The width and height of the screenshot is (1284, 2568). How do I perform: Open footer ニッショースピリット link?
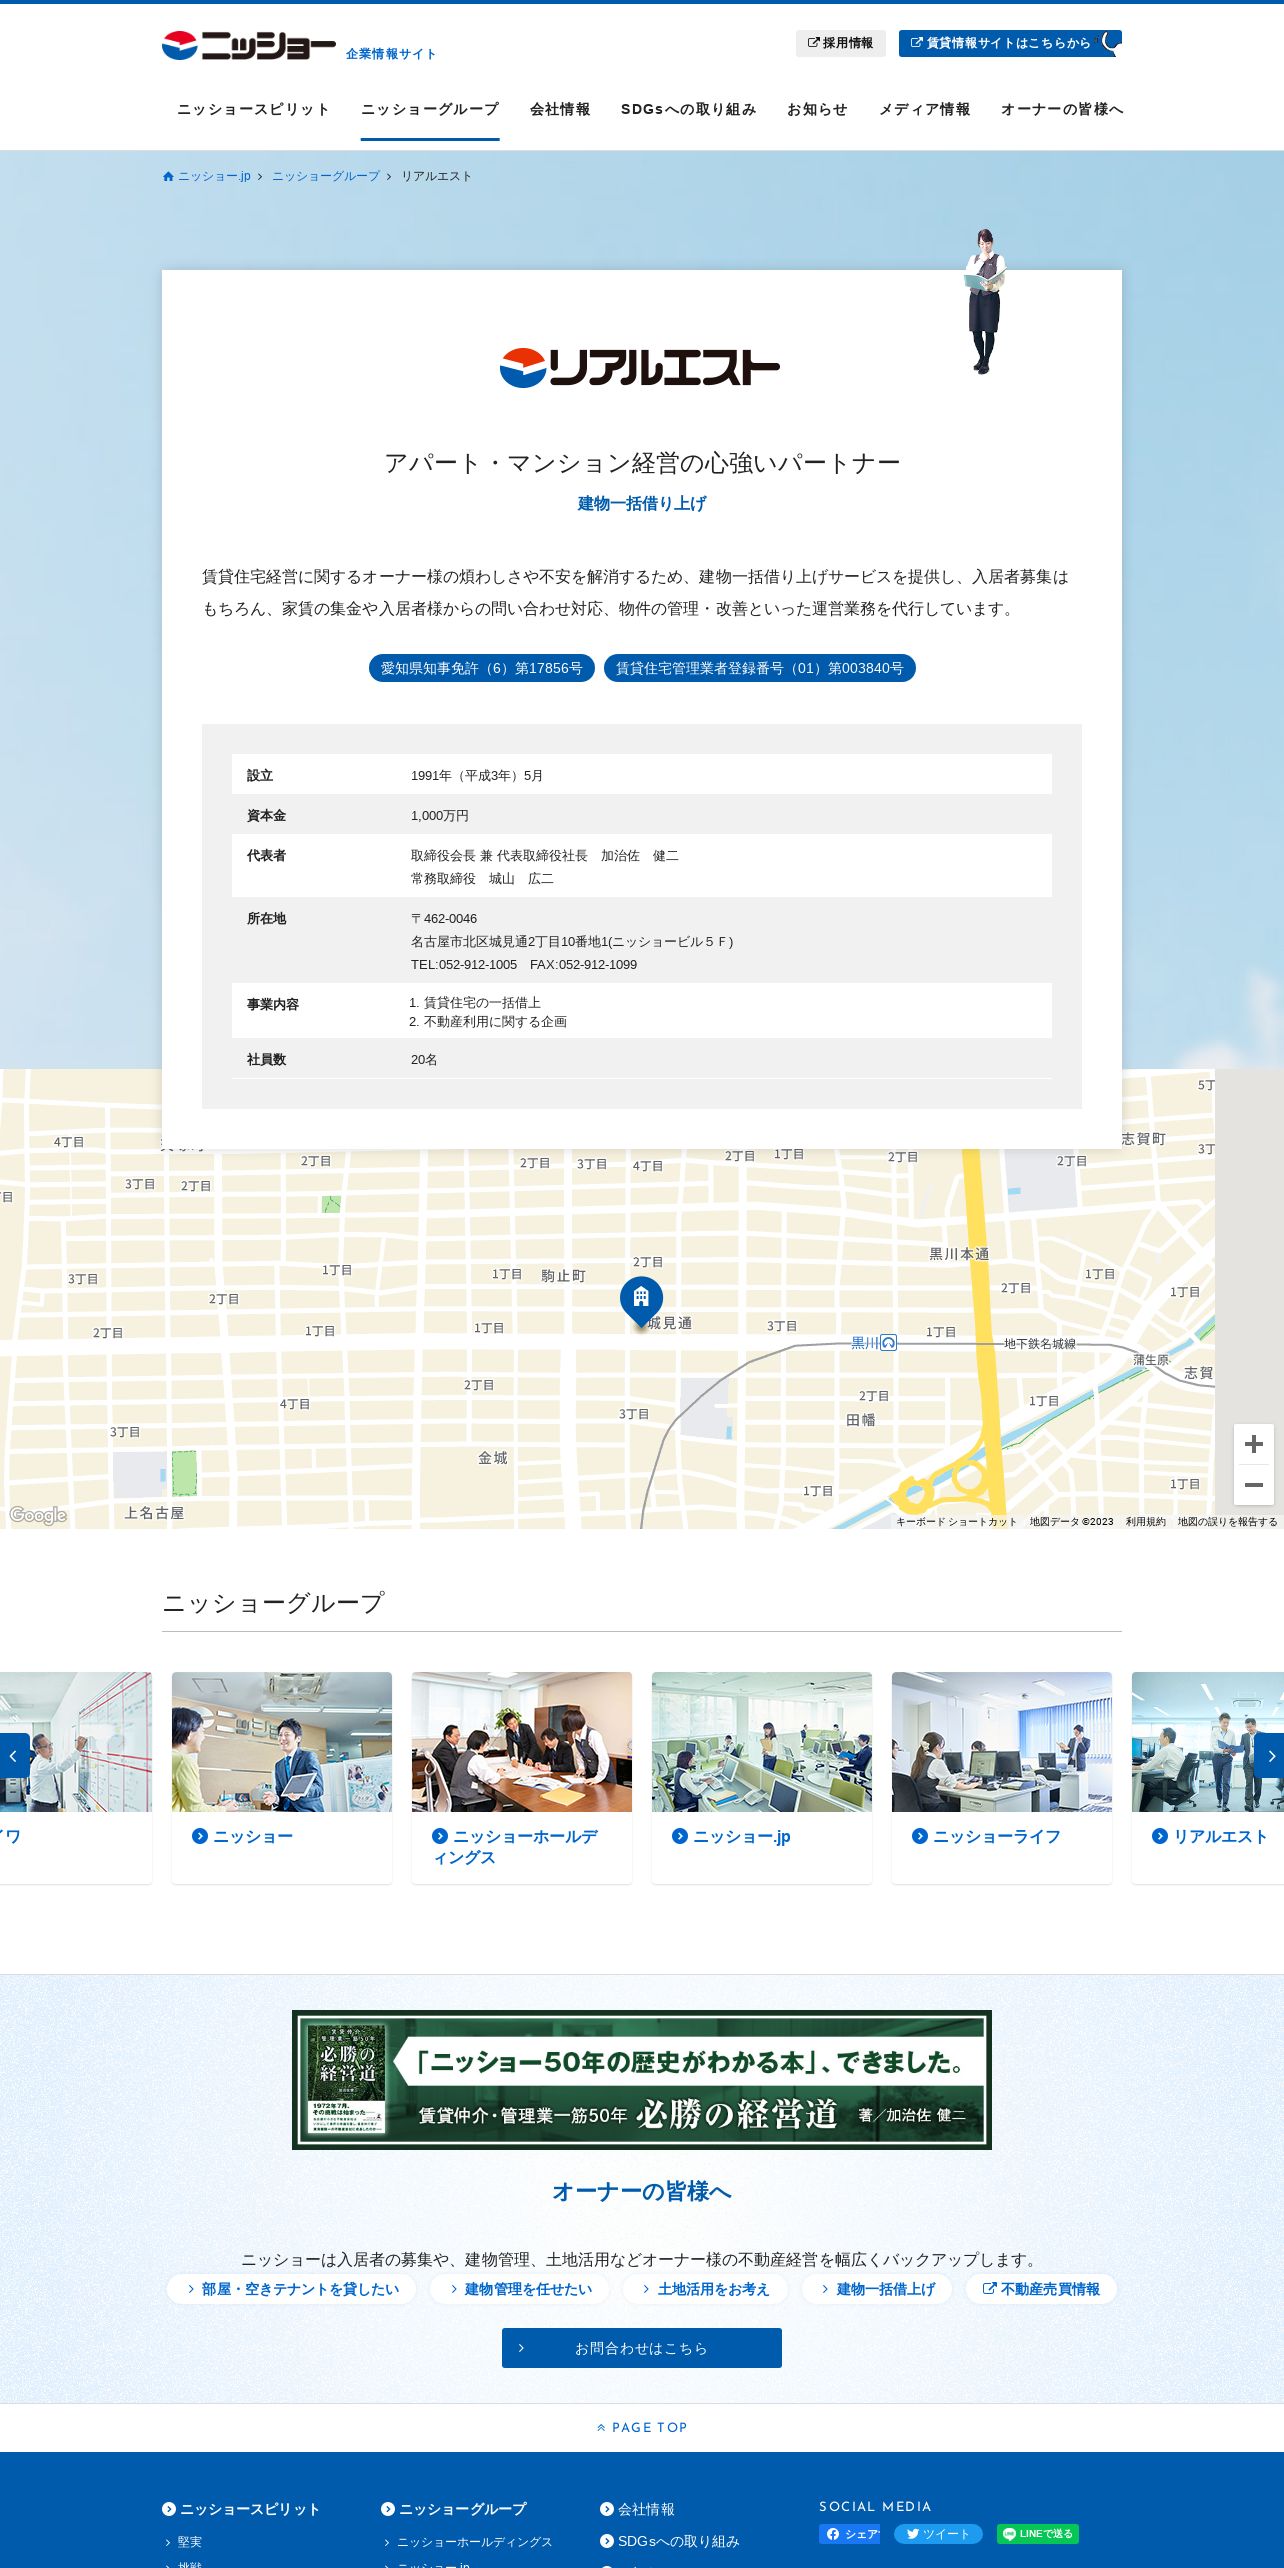(241, 2509)
